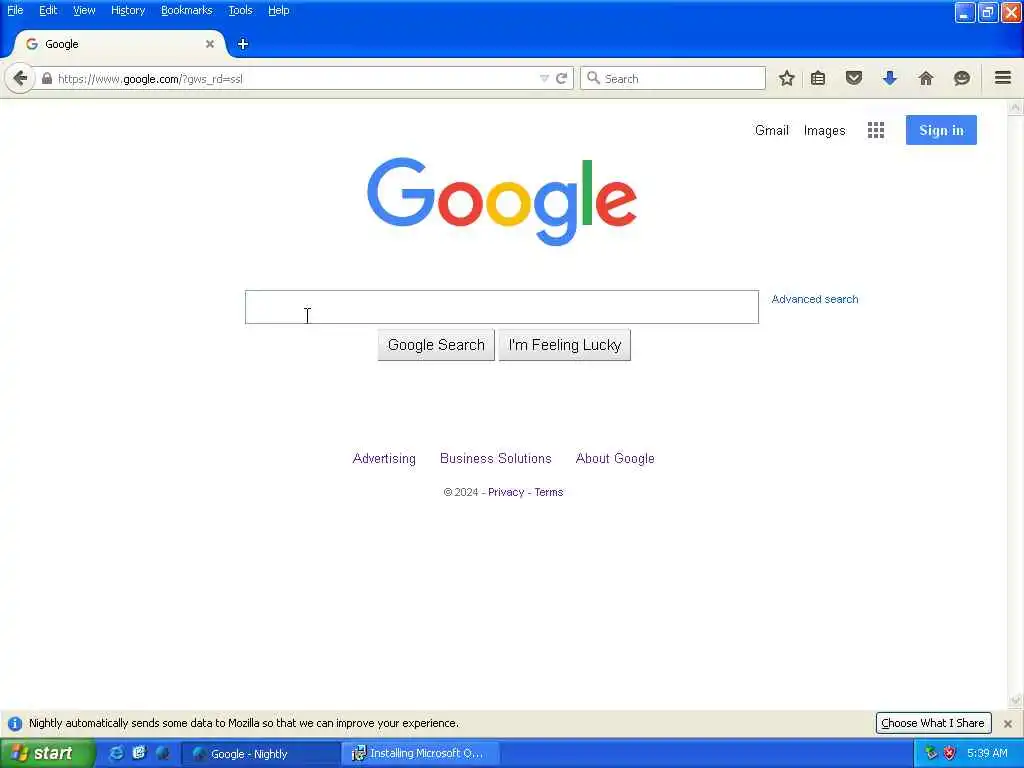Open the Advertising link
This screenshot has width=1024, height=768.
[x=384, y=458]
